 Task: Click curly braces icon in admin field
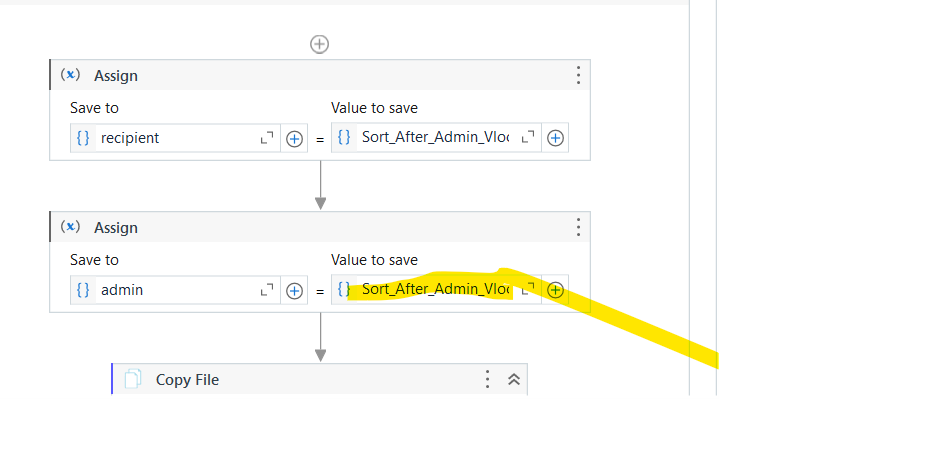83,290
